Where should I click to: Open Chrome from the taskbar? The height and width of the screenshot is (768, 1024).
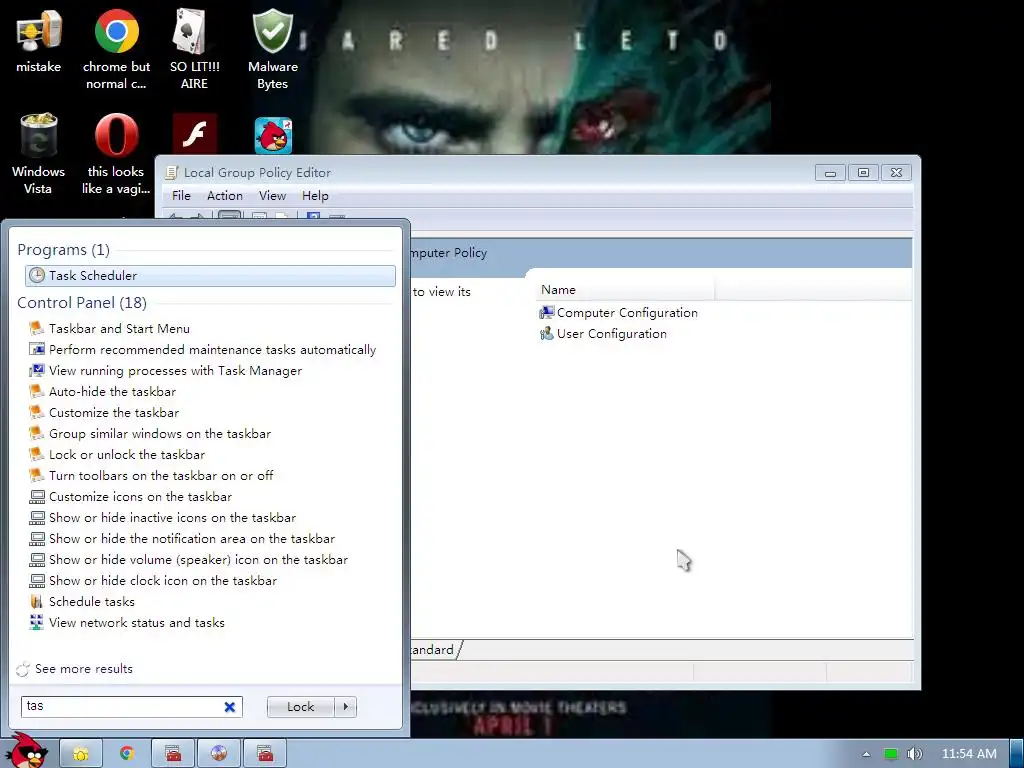(127, 754)
